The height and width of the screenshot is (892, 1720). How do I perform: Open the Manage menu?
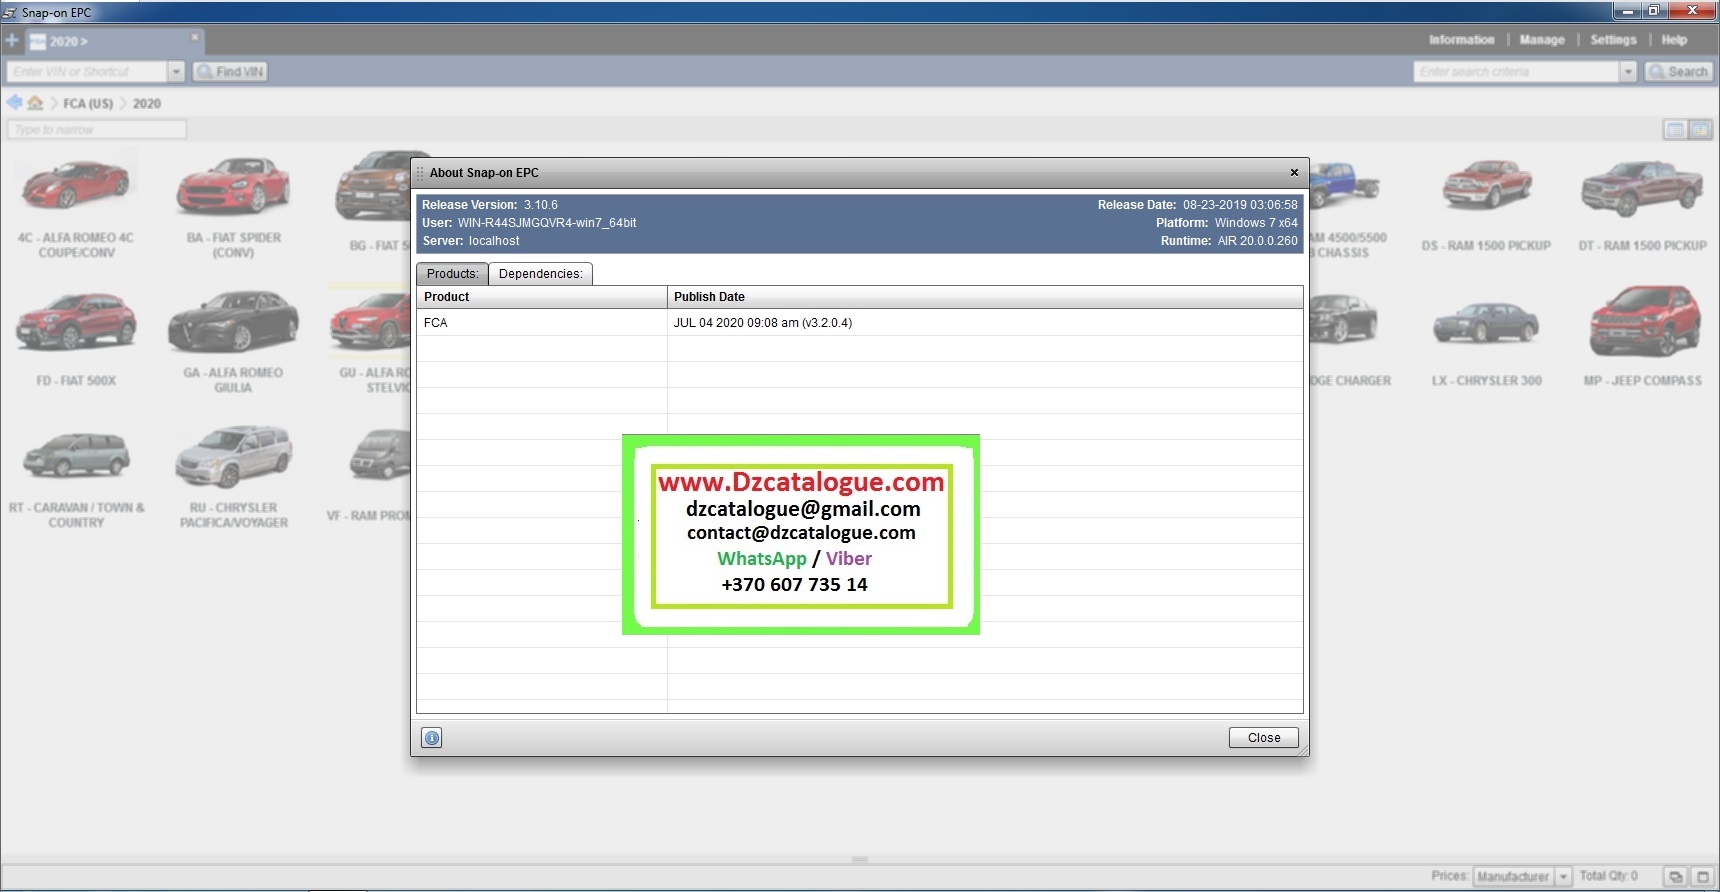(1542, 40)
